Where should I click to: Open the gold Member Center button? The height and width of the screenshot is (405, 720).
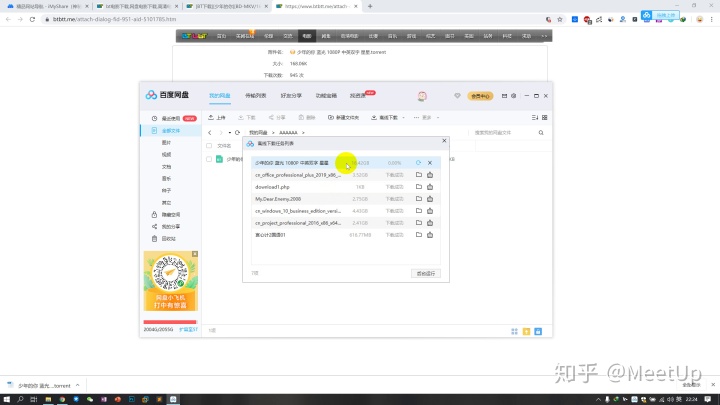480,96
